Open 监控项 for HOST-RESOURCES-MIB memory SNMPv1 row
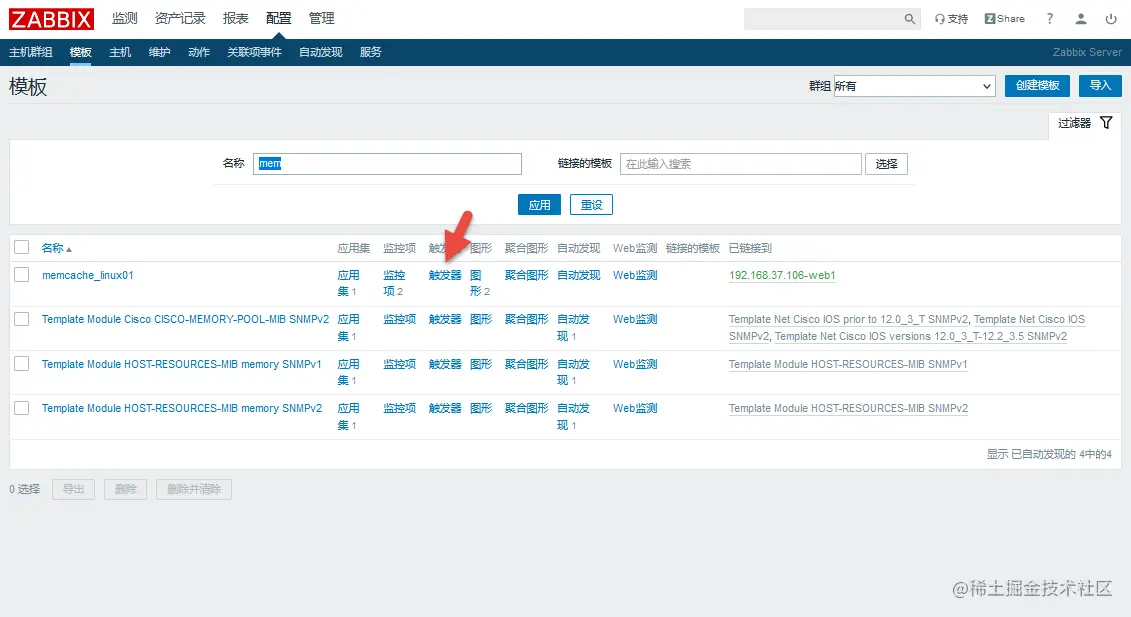This screenshot has width=1131, height=617. click(400, 364)
